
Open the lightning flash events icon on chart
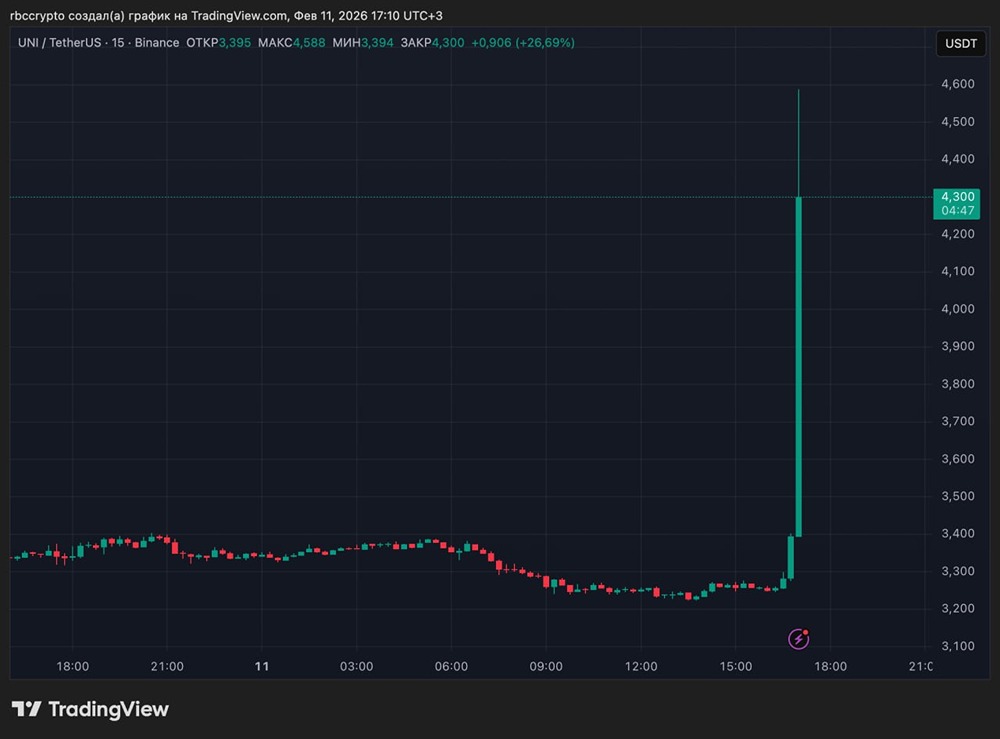point(797,639)
